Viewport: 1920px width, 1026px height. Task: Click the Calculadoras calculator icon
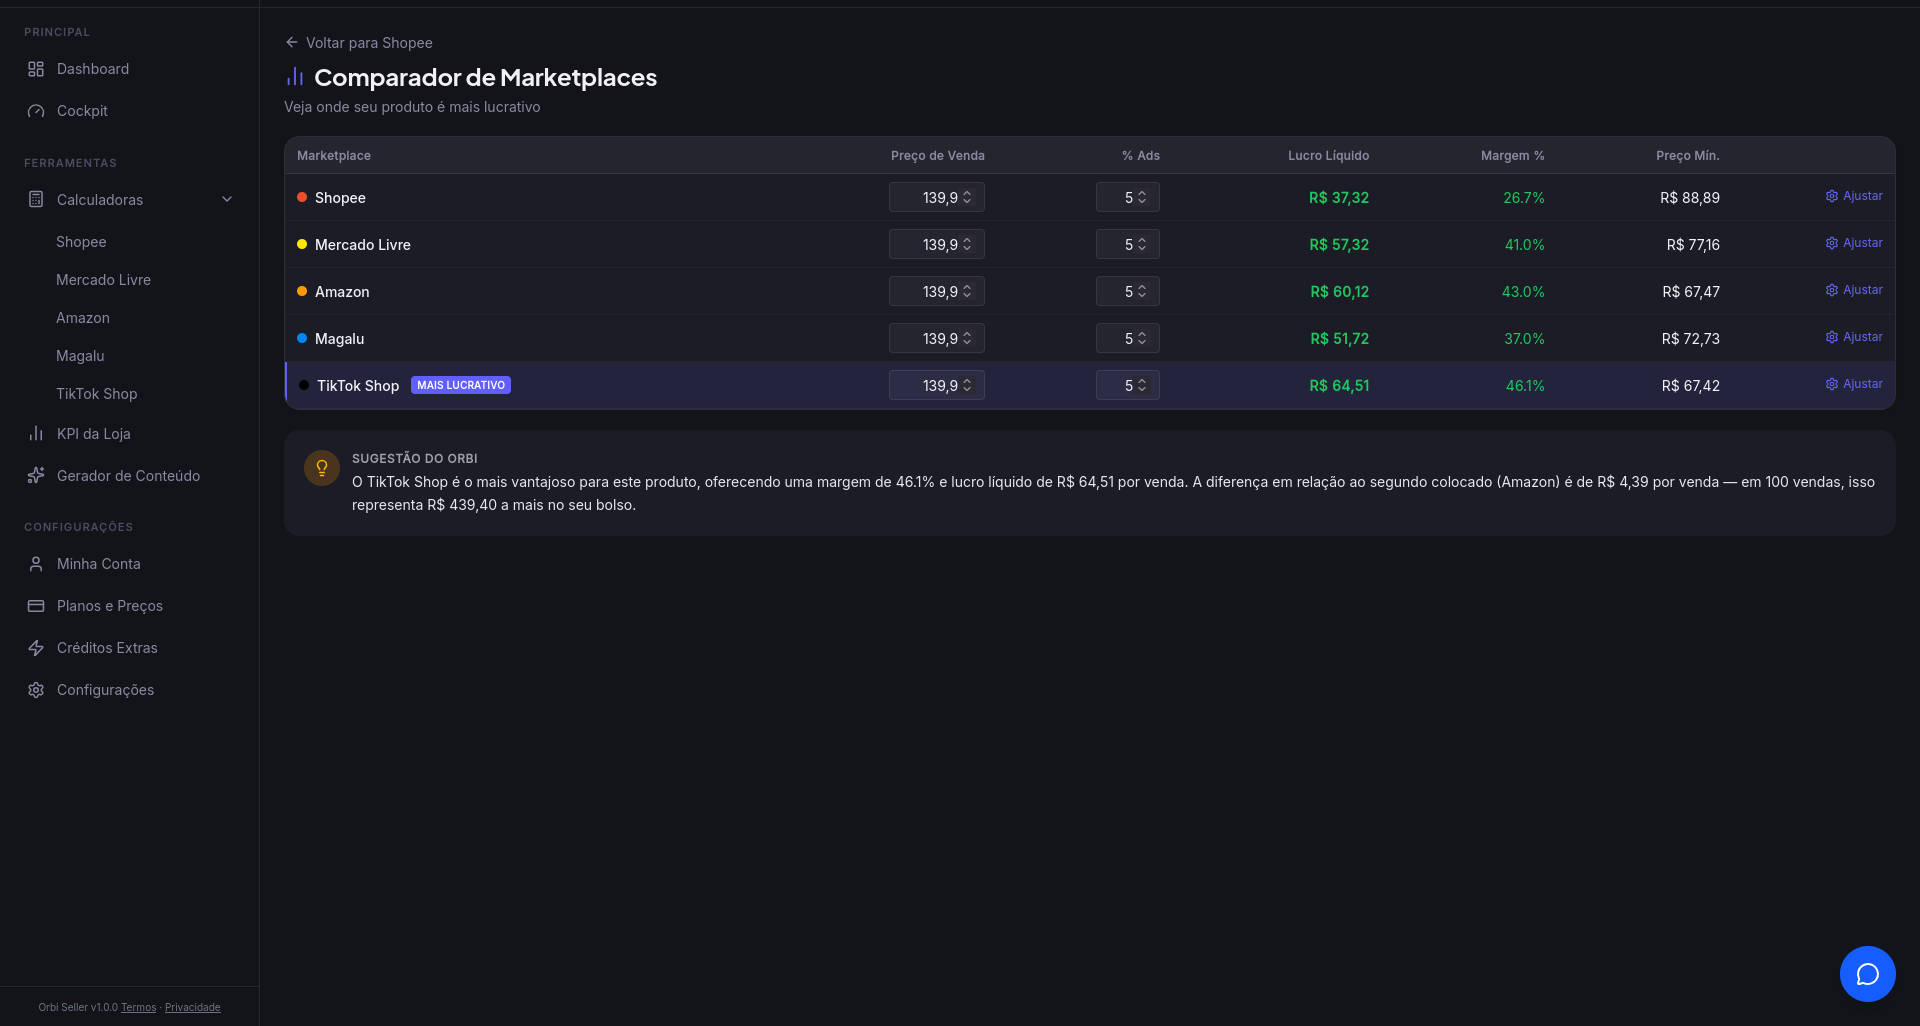[x=36, y=200]
